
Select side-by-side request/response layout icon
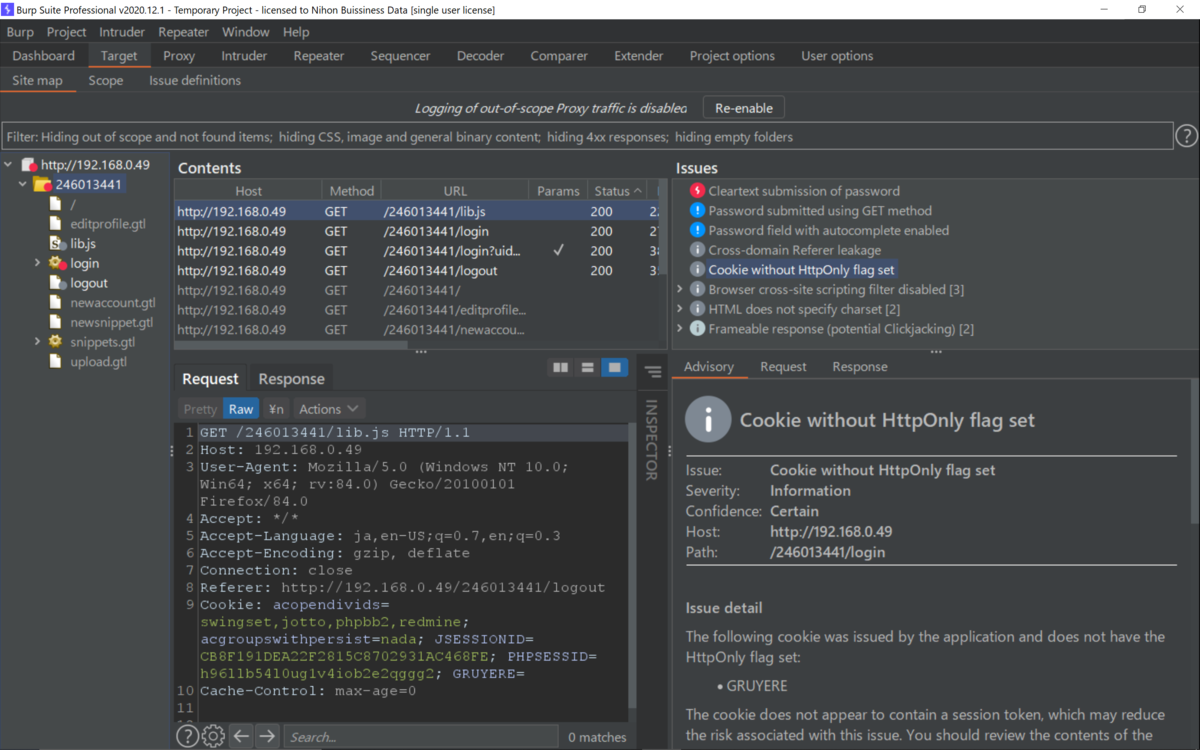click(560, 368)
